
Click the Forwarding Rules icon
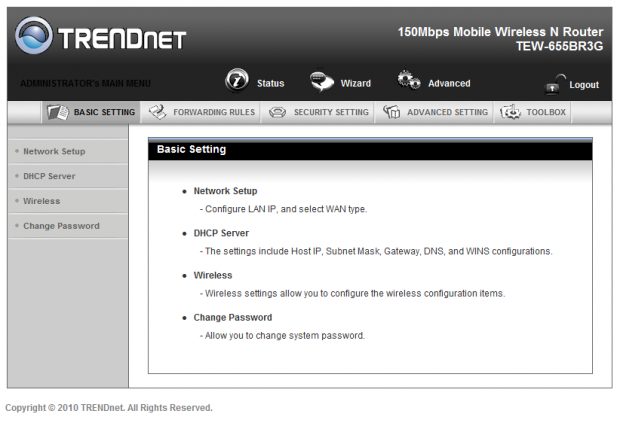click(x=157, y=112)
